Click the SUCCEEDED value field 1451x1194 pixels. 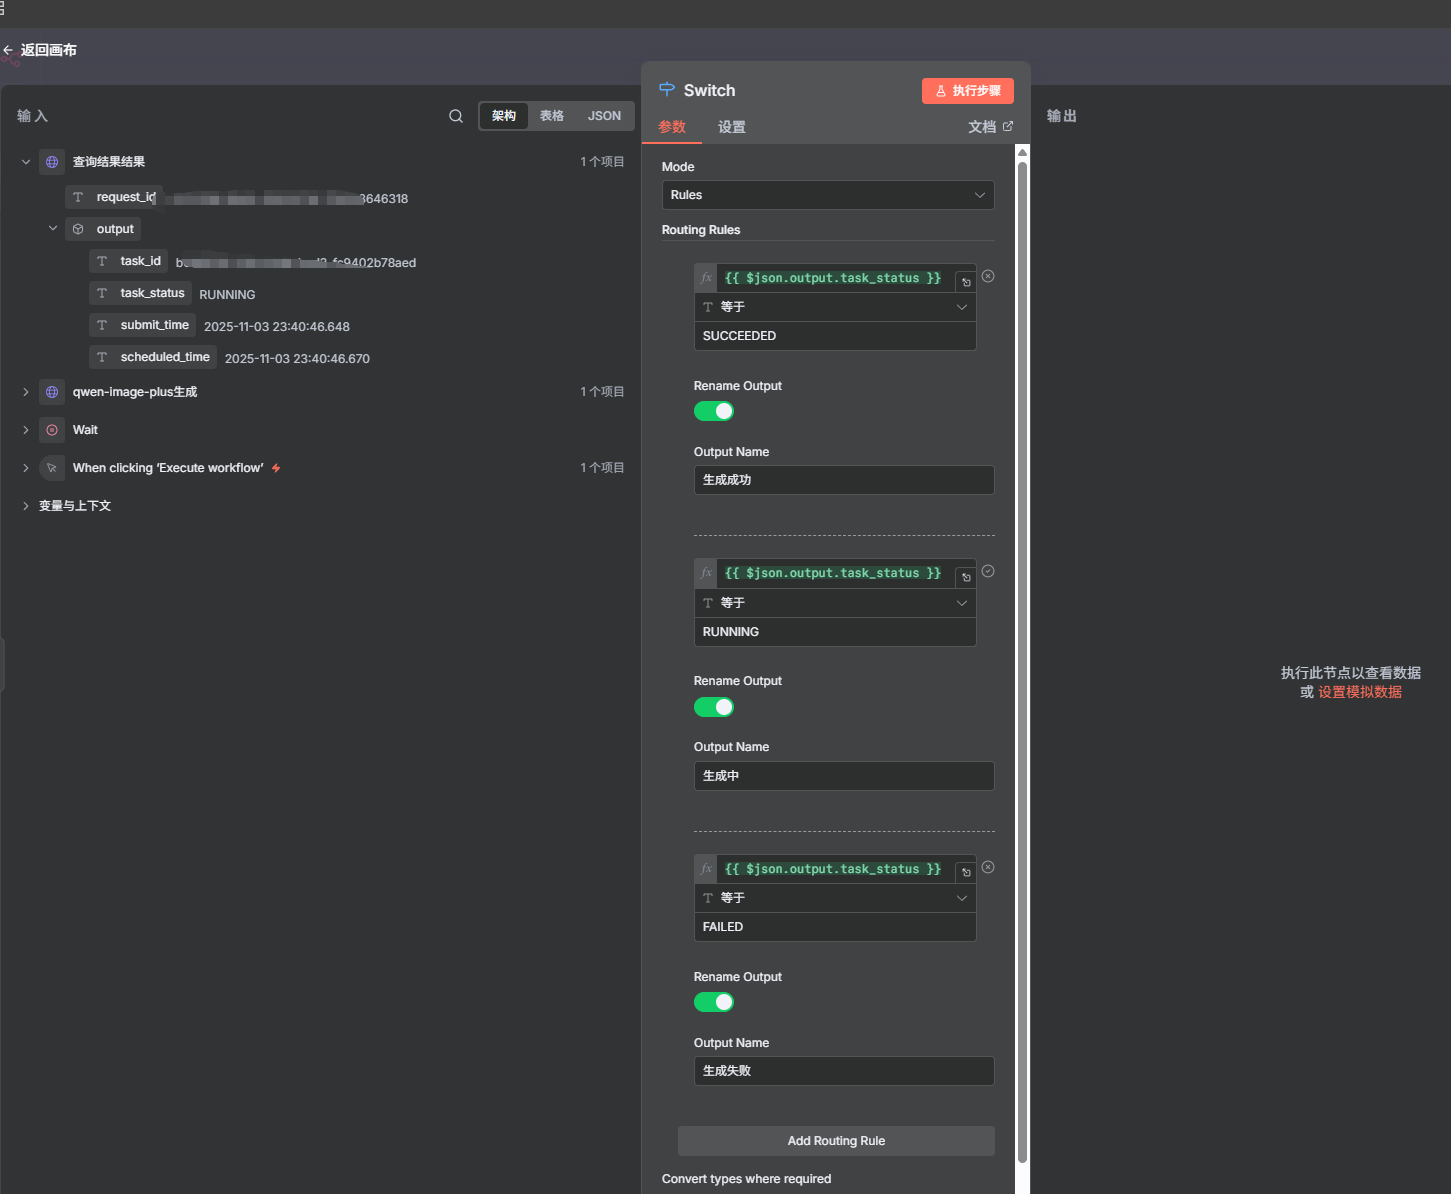tap(835, 336)
